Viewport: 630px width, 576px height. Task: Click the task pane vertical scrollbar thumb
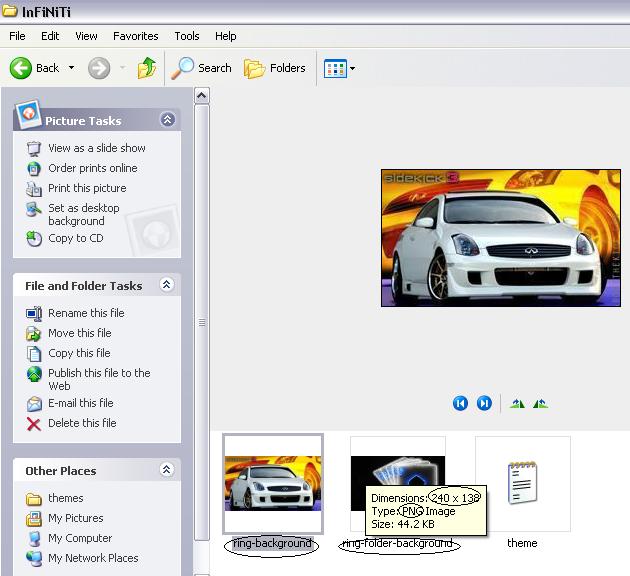pyautogui.click(x=202, y=323)
